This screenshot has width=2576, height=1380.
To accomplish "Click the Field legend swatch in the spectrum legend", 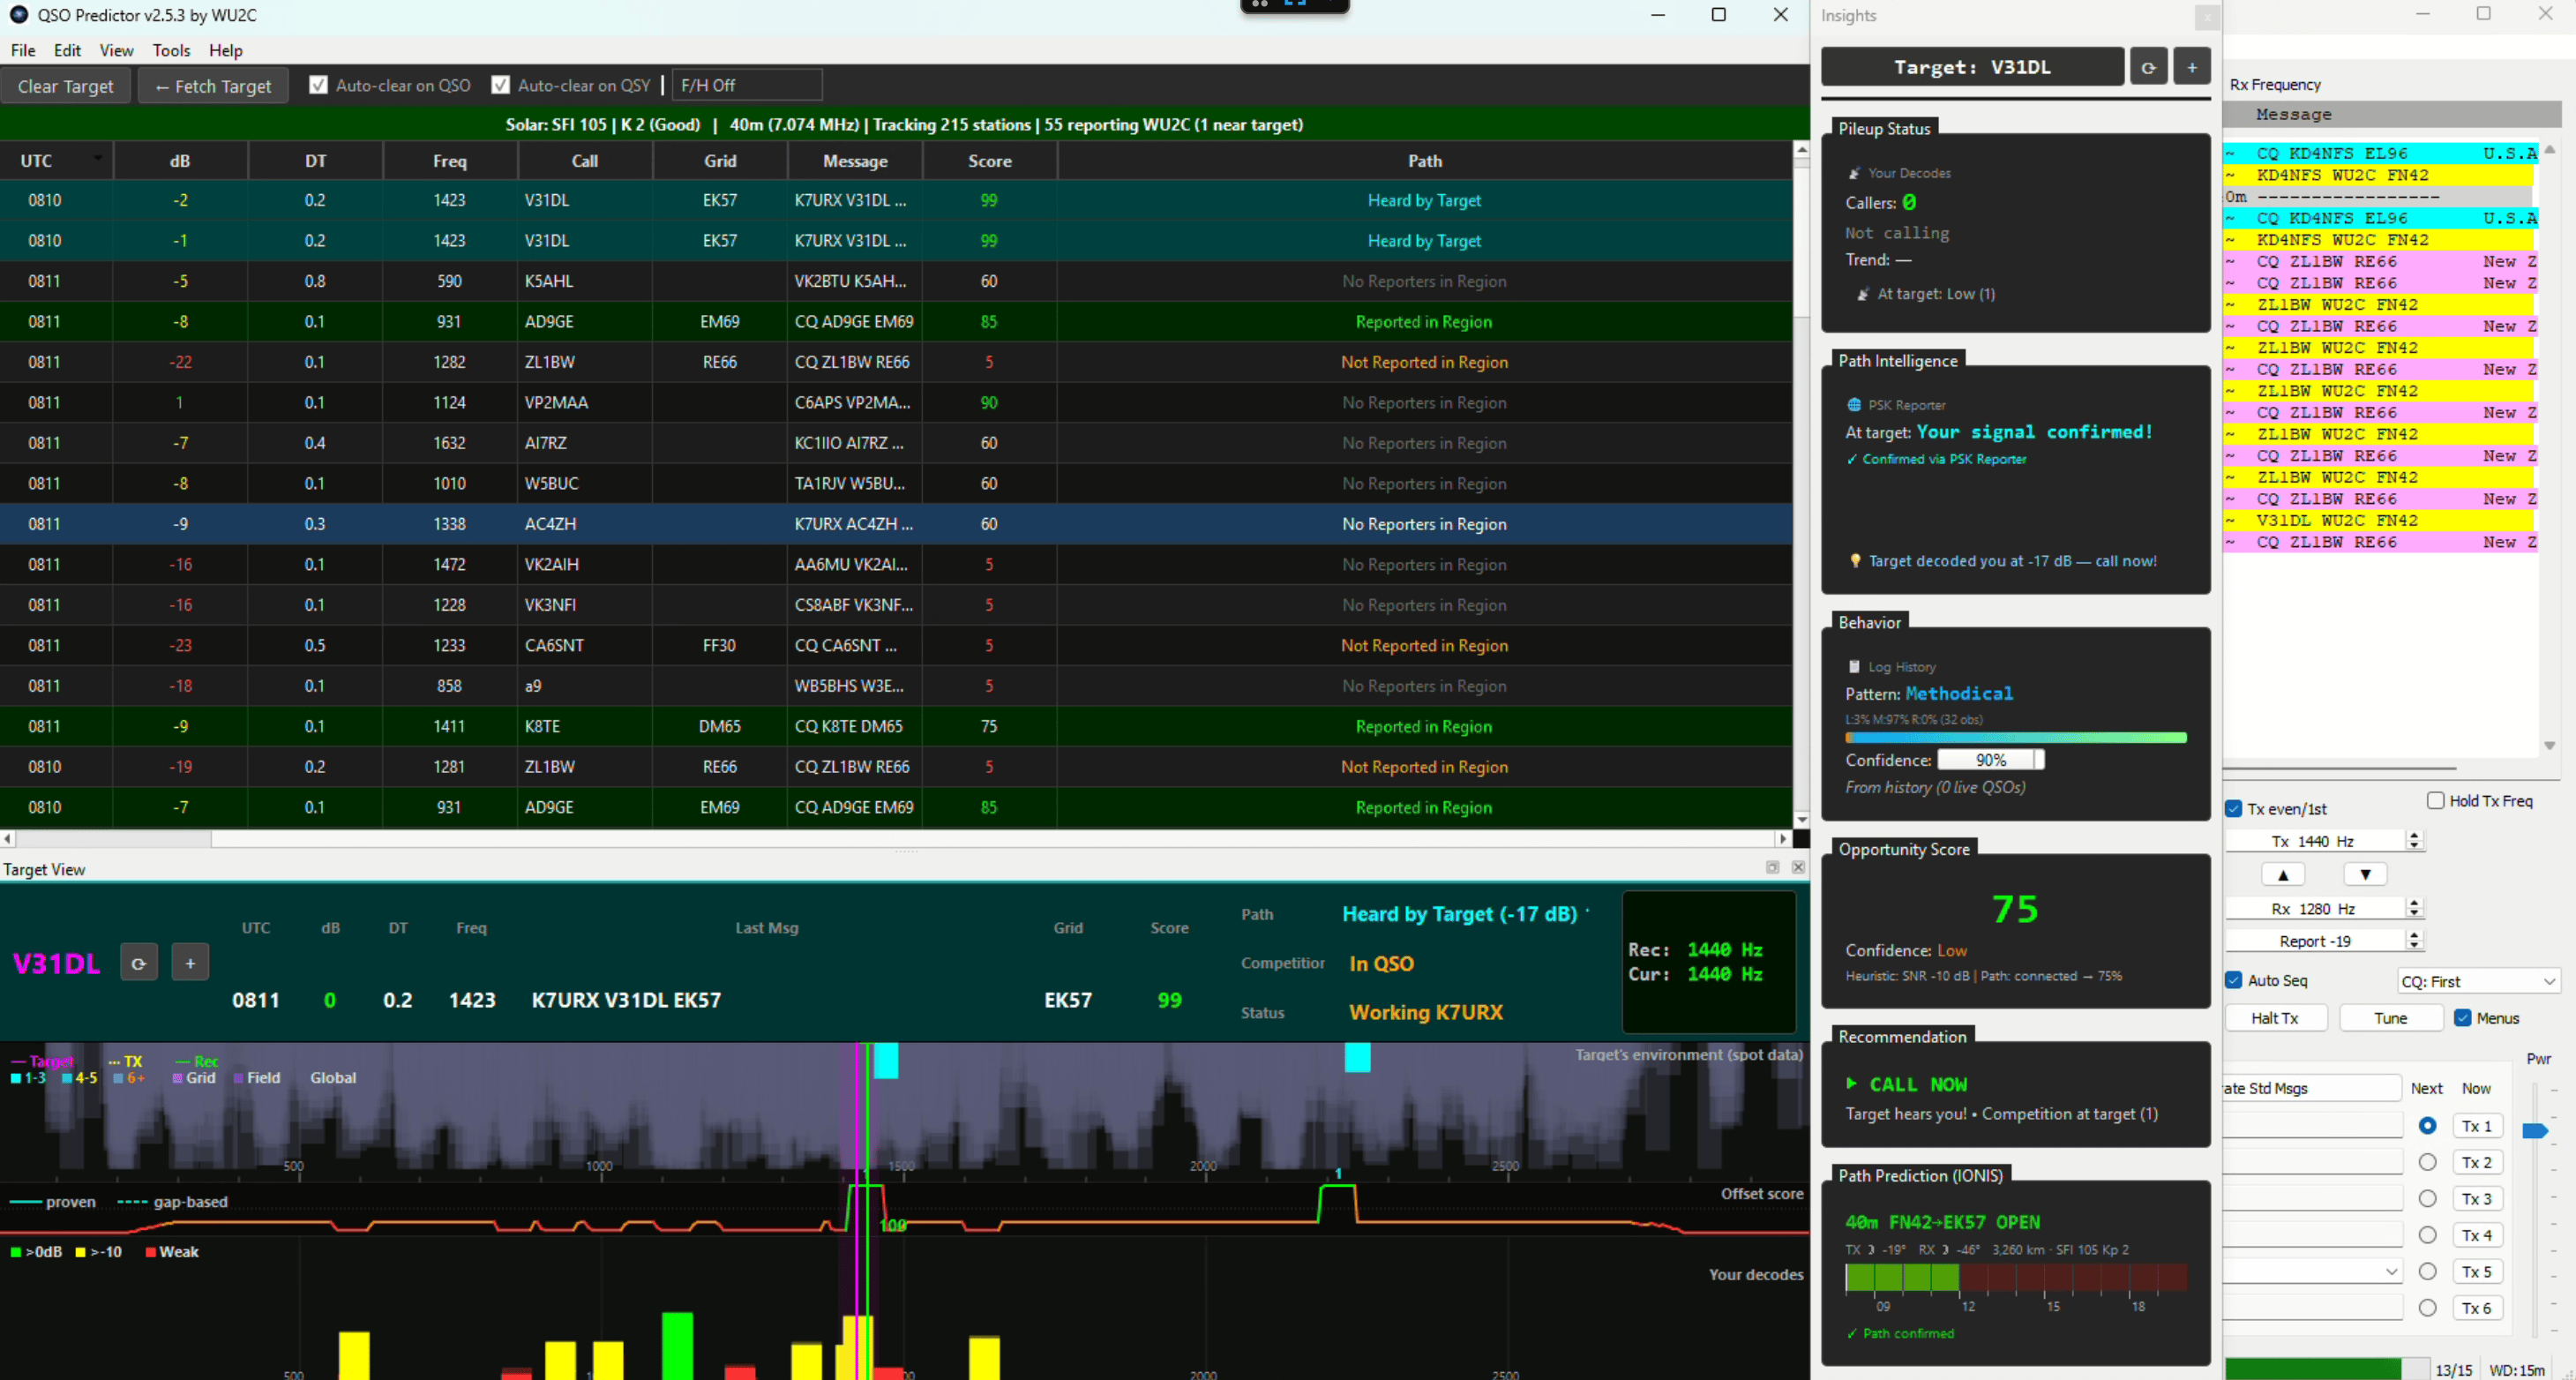I will (239, 1078).
